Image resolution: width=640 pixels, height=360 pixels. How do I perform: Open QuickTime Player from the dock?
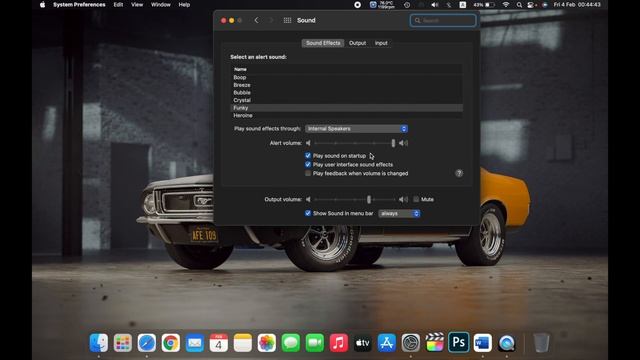507,343
